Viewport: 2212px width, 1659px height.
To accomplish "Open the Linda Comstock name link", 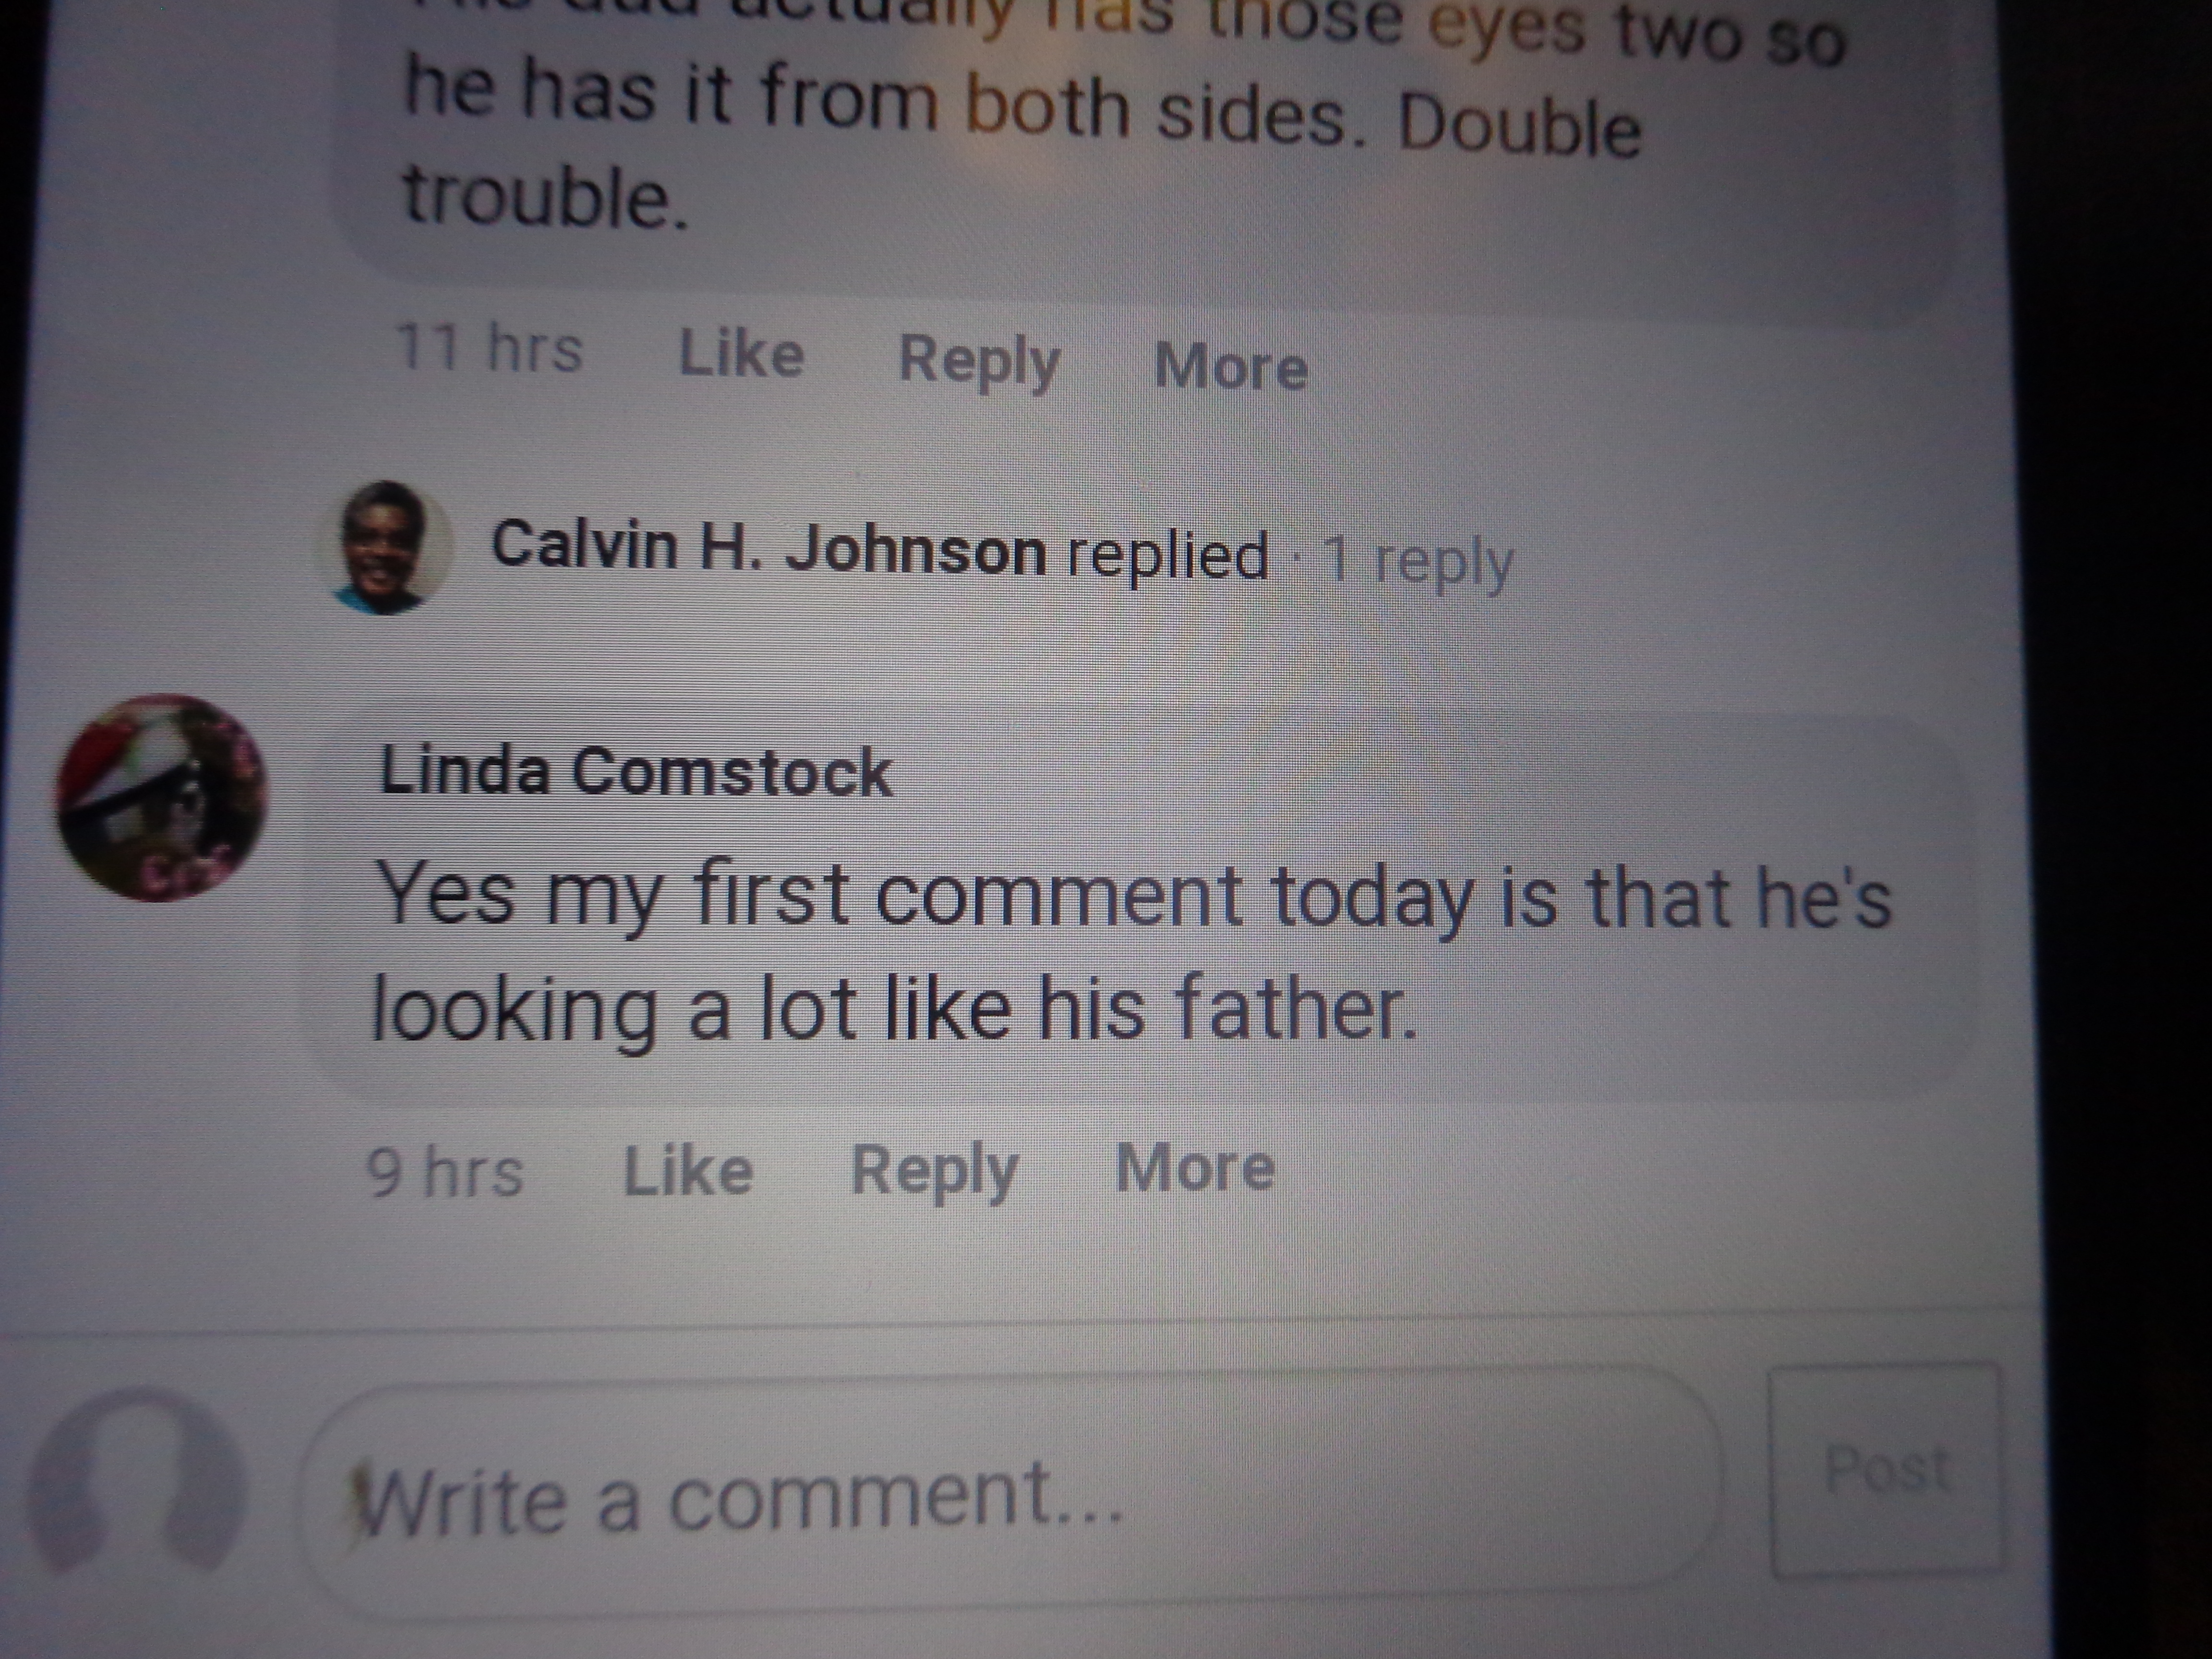I will coord(635,772).
